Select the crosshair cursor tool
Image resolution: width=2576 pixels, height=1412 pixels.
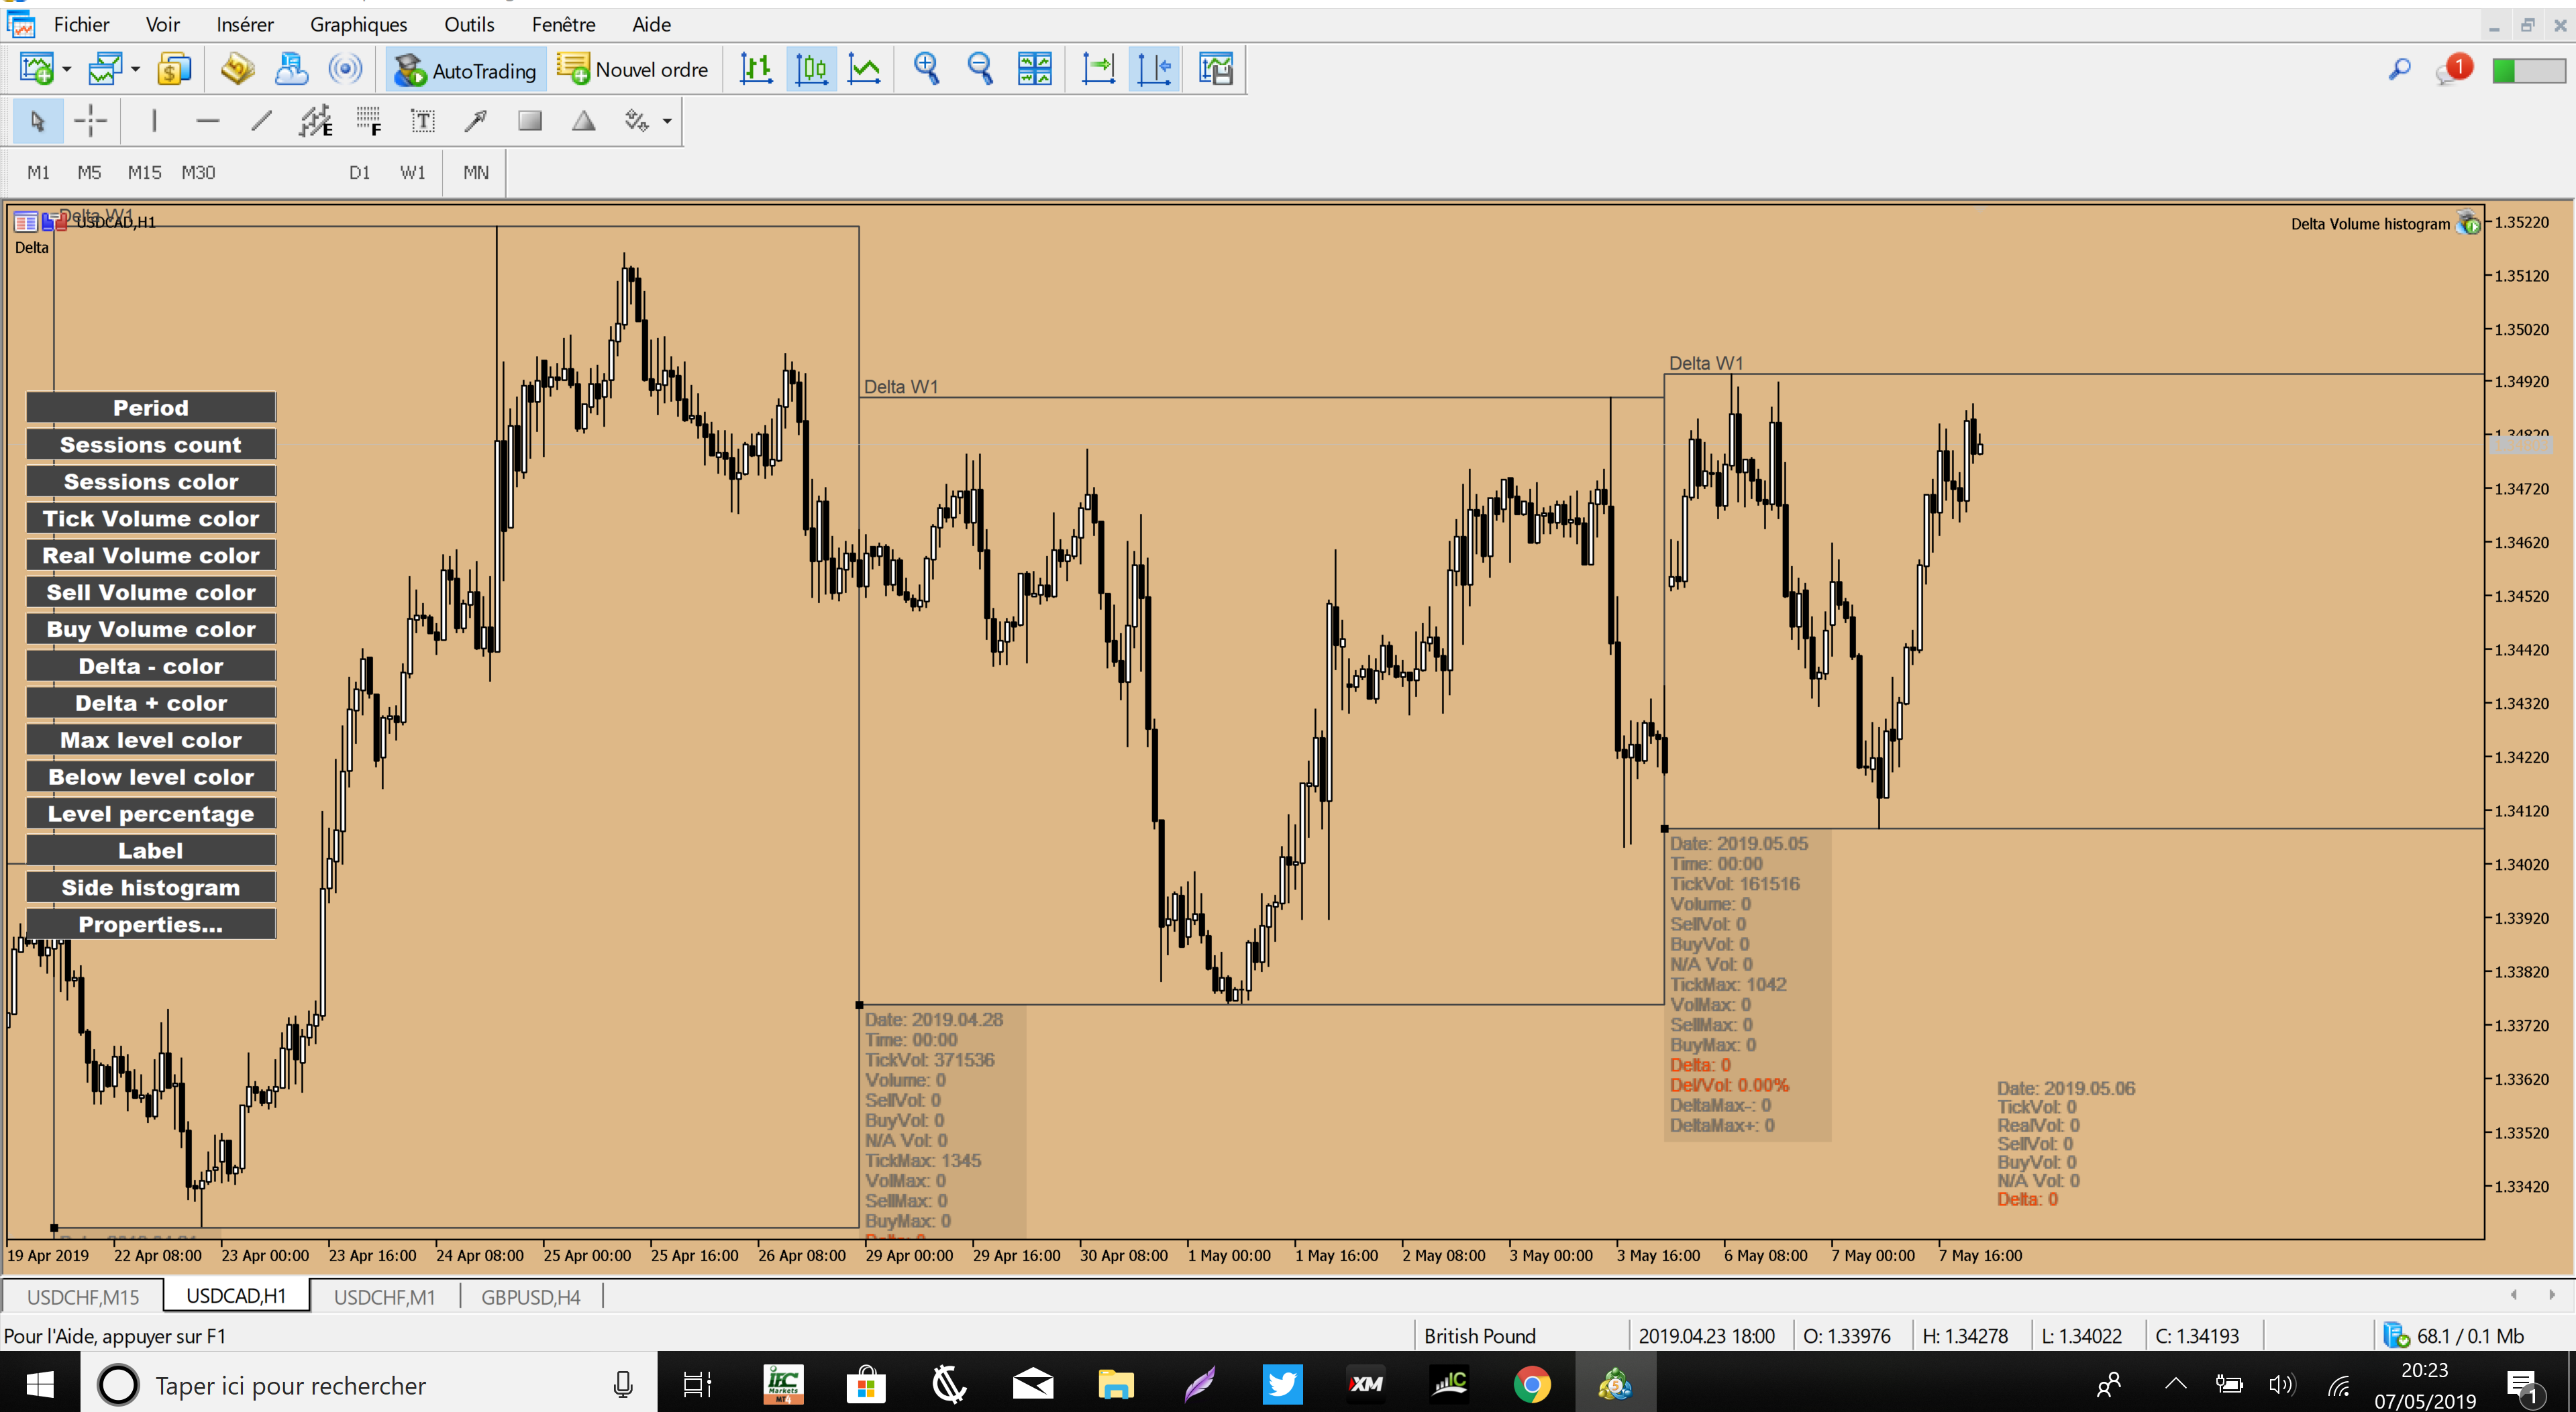tap(90, 121)
